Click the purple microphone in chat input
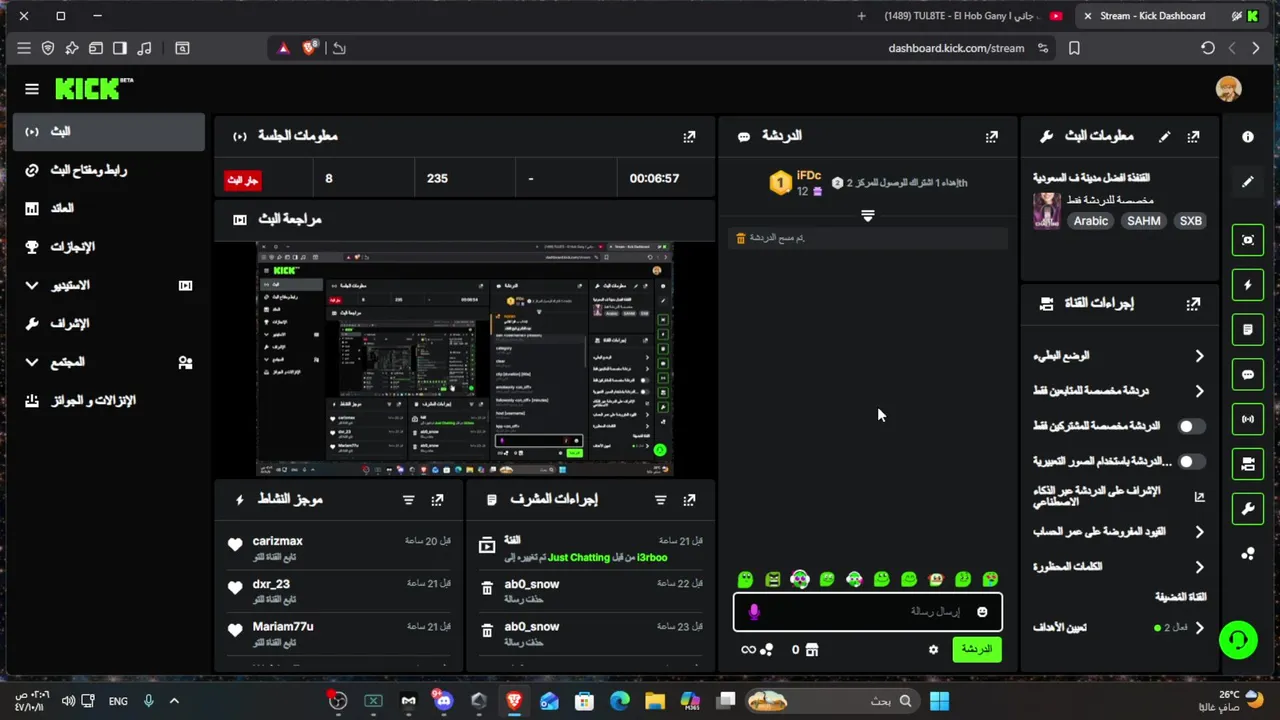Image resolution: width=1280 pixels, height=720 pixels. tap(754, 612)
